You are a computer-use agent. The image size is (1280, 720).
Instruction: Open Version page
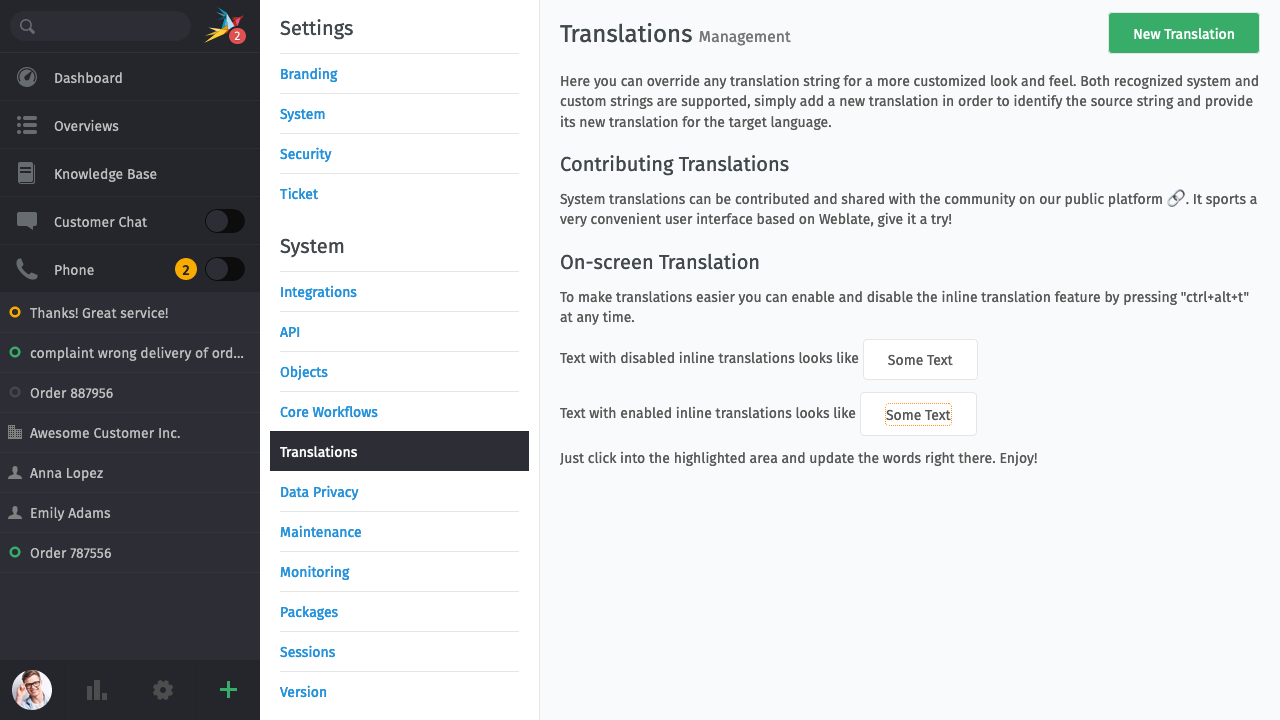click(x=303, y=692)
